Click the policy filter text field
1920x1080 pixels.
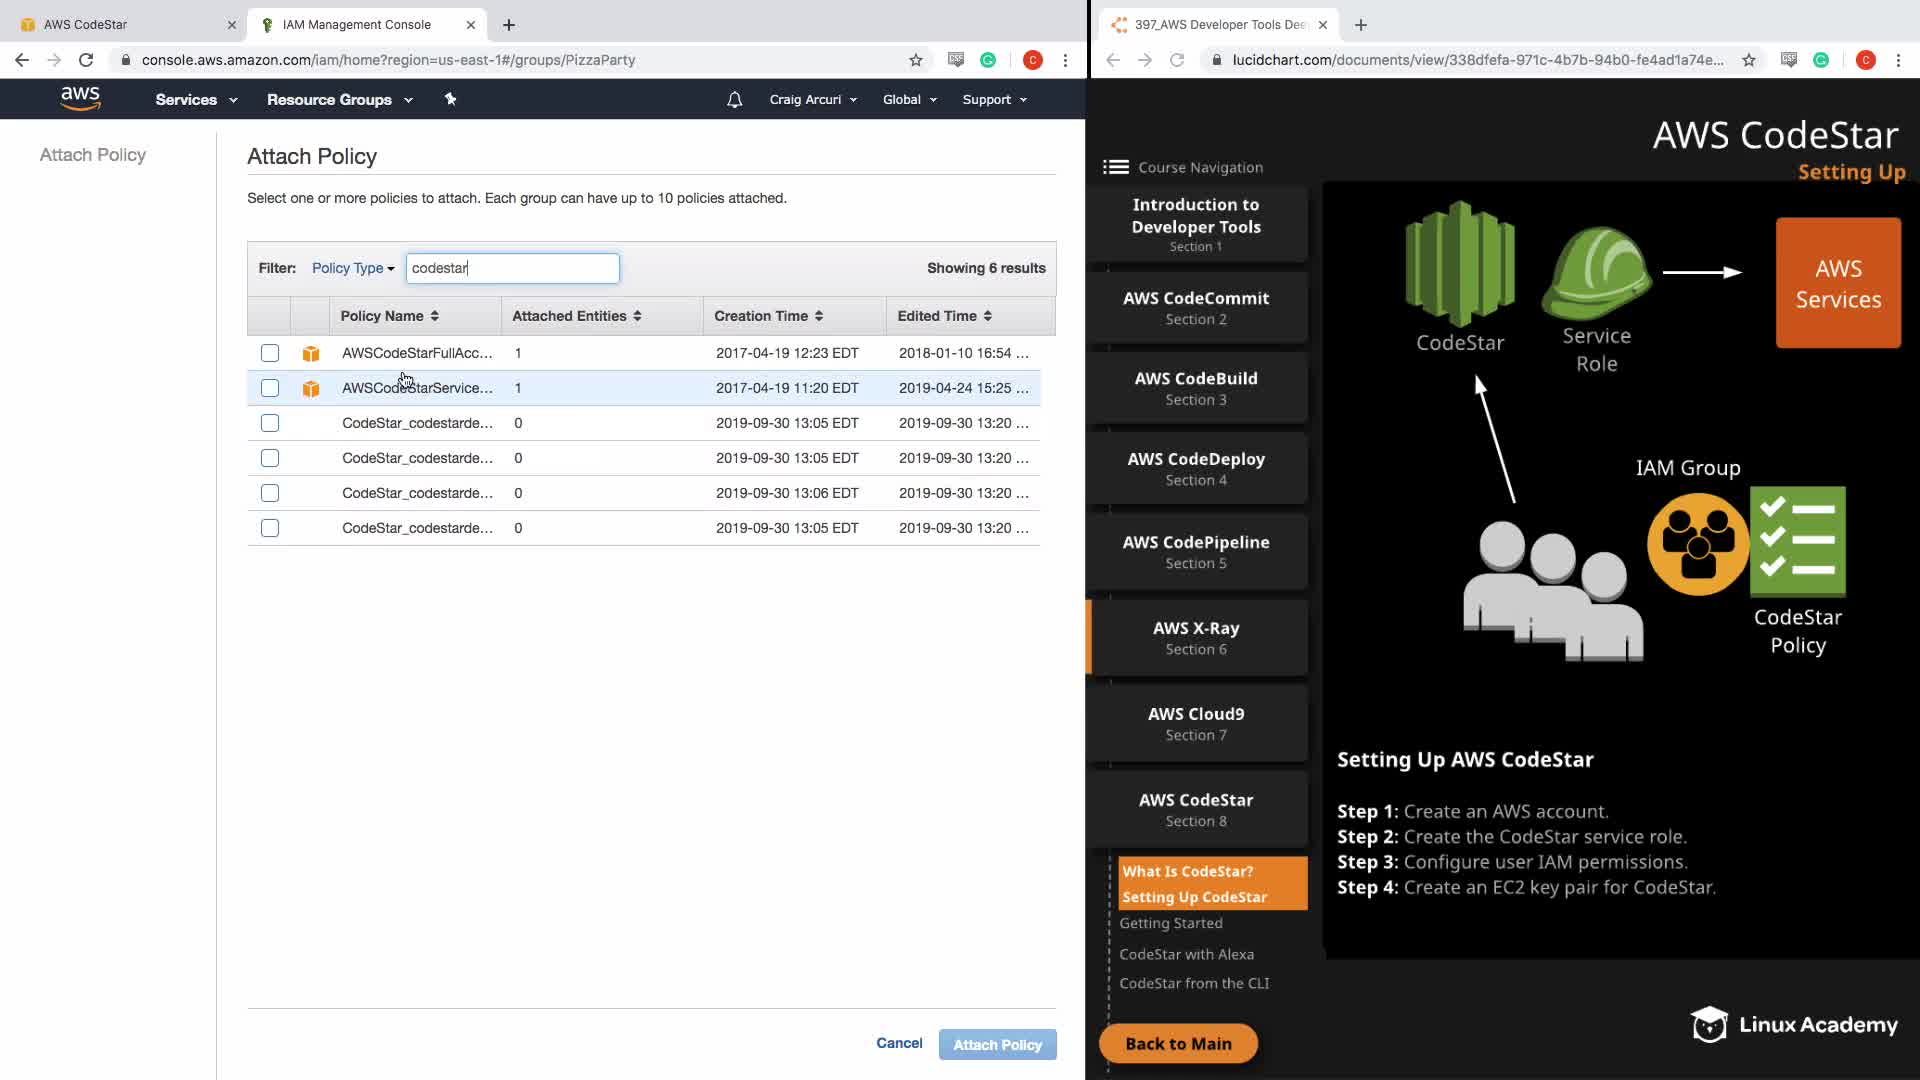point(512,268)
